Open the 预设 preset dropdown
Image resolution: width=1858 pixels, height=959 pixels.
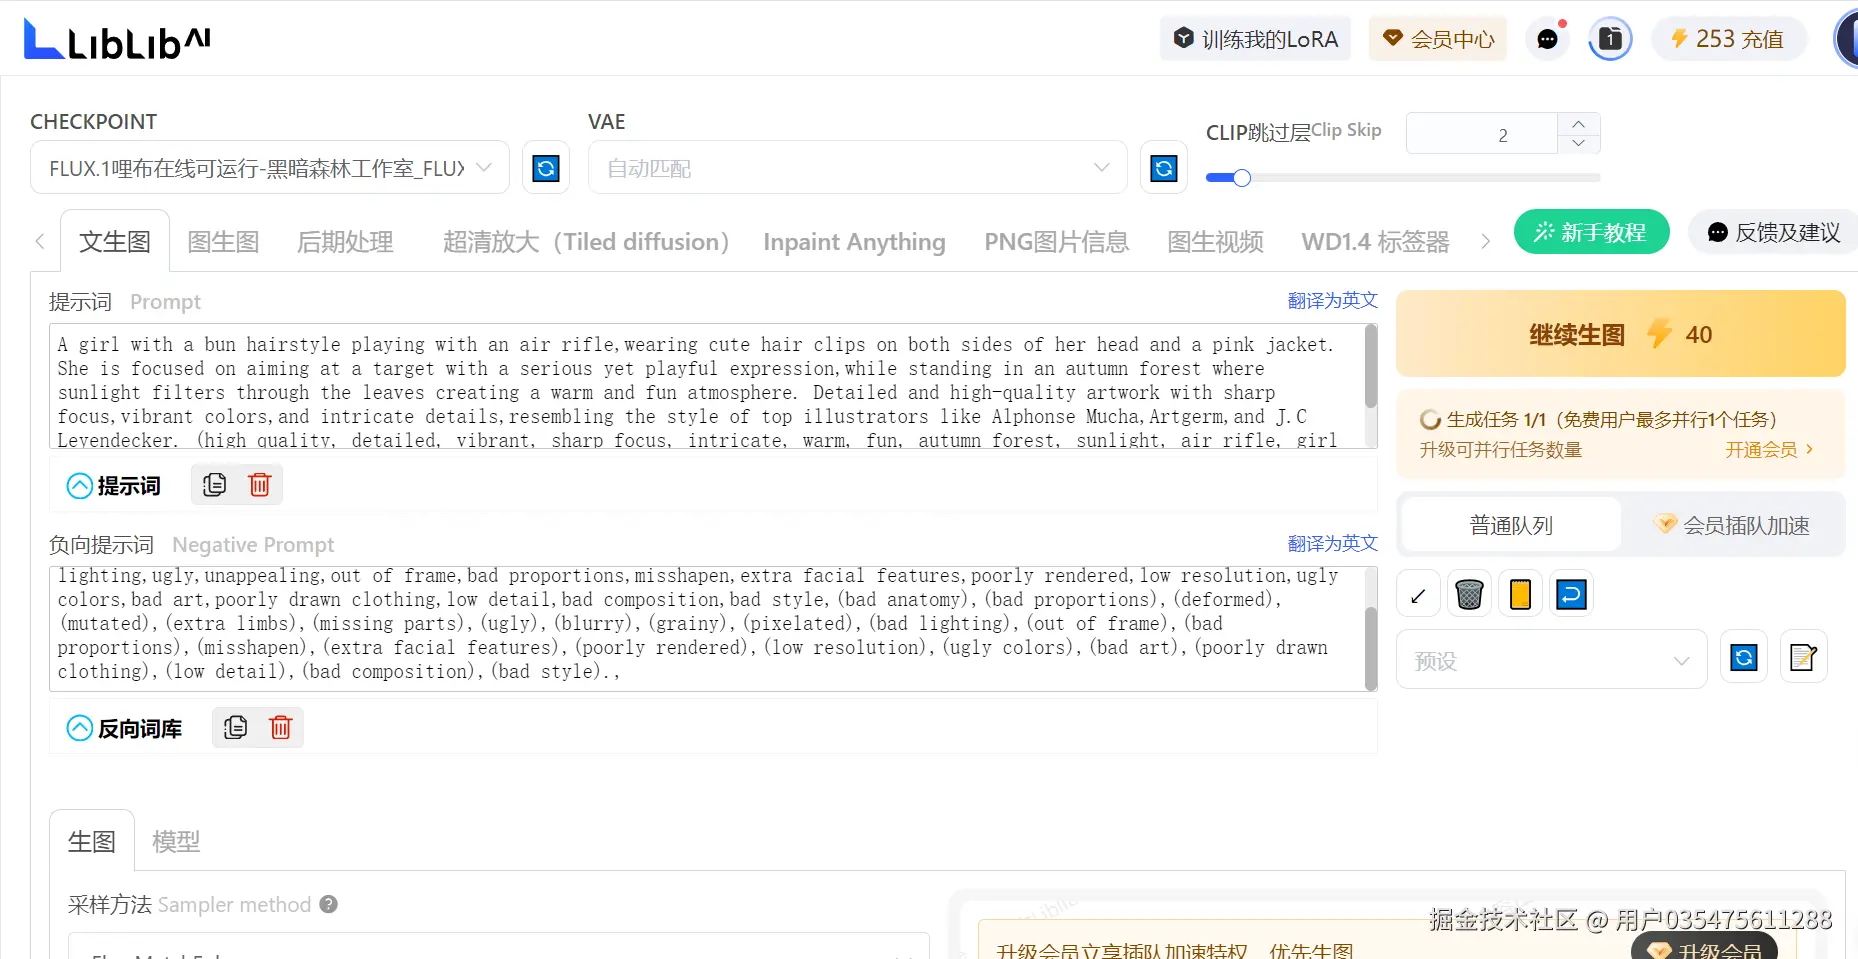tap(1552, 659)
